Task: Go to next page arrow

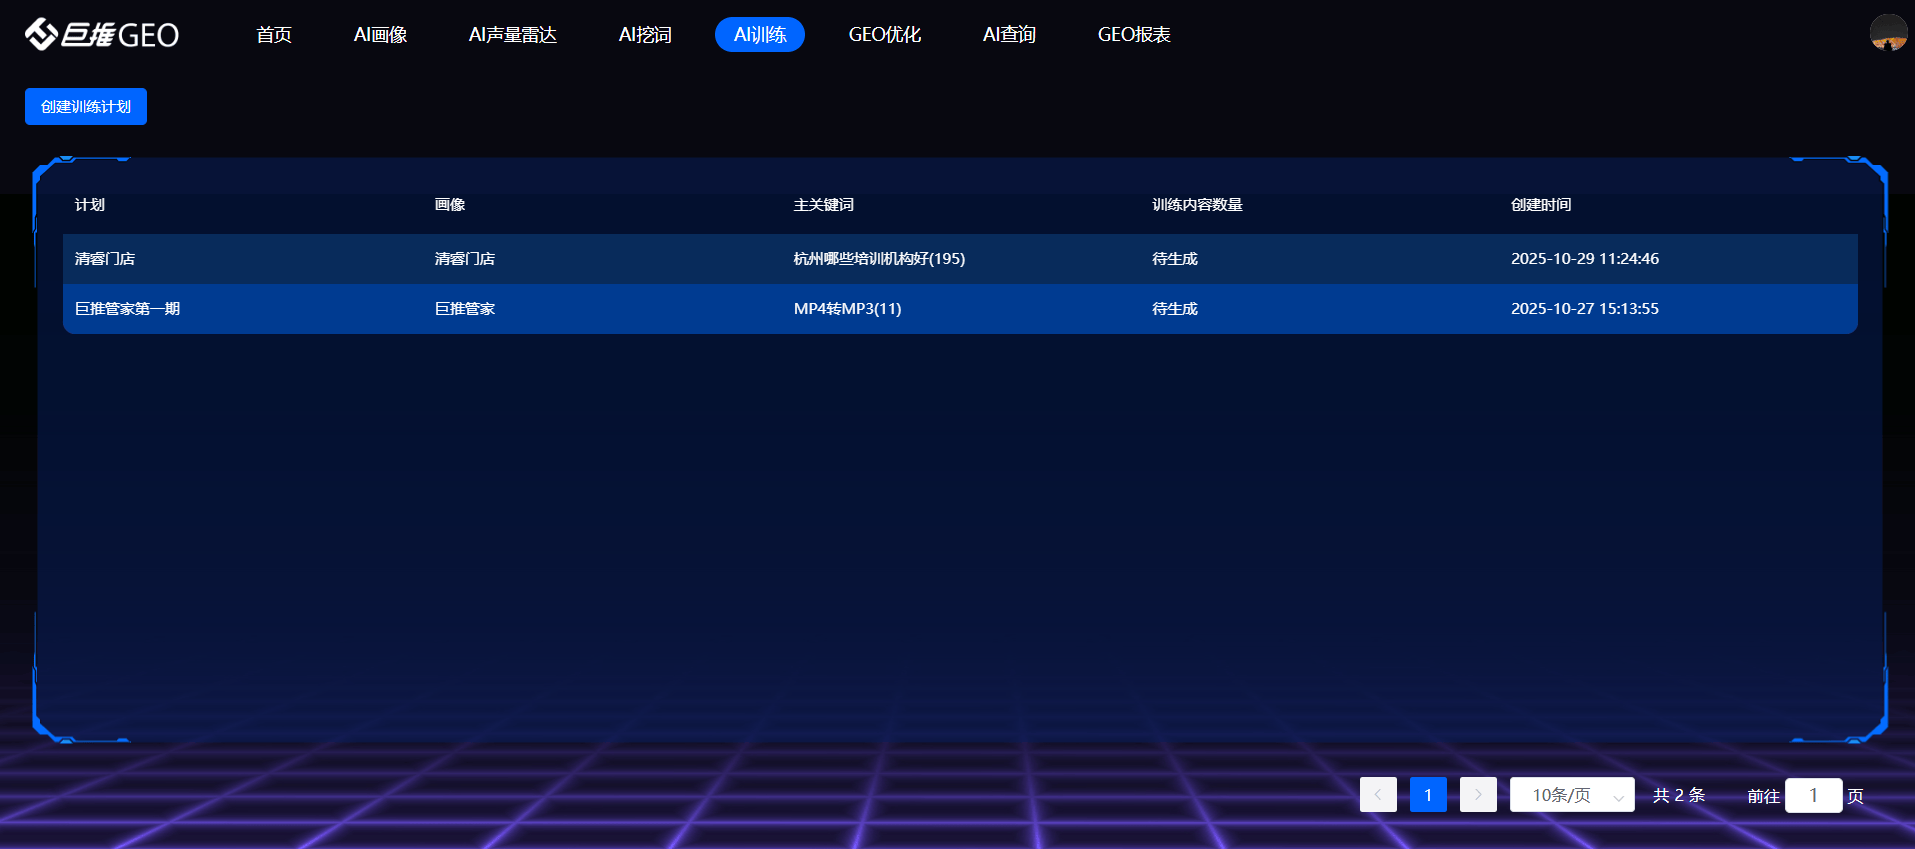Action: point(1478,795)
